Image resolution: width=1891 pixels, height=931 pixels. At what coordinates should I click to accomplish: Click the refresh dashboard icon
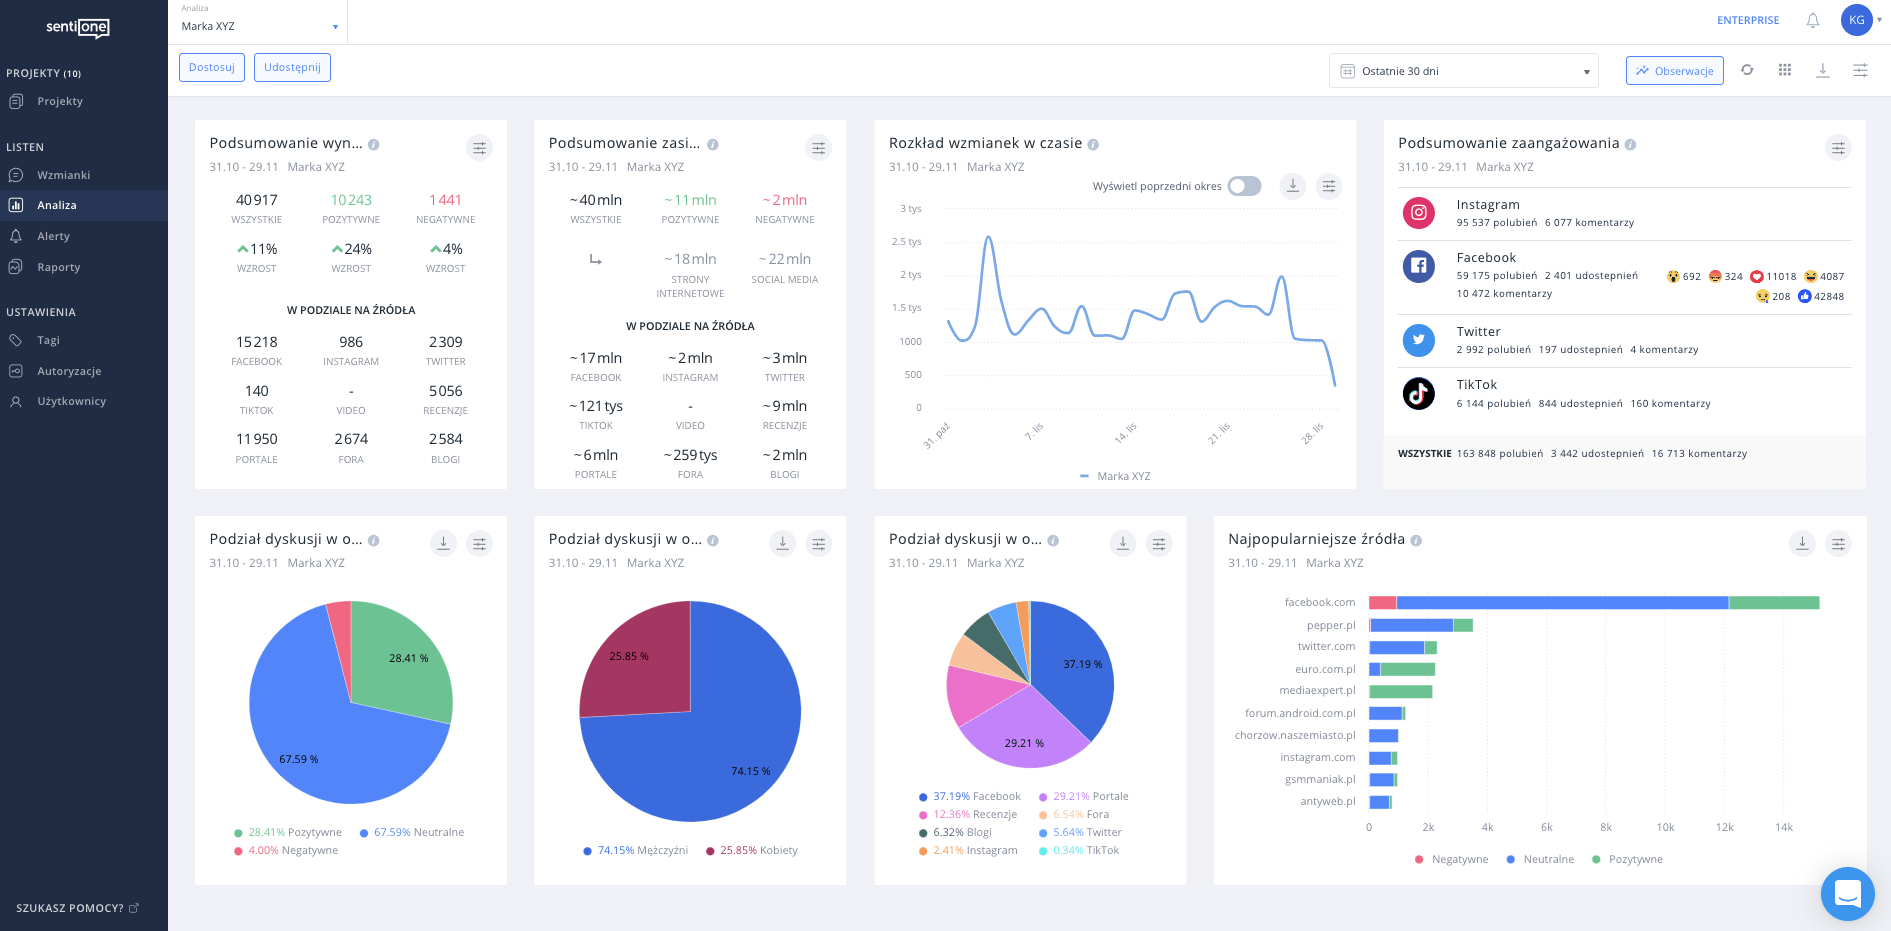coord(1747,70)
